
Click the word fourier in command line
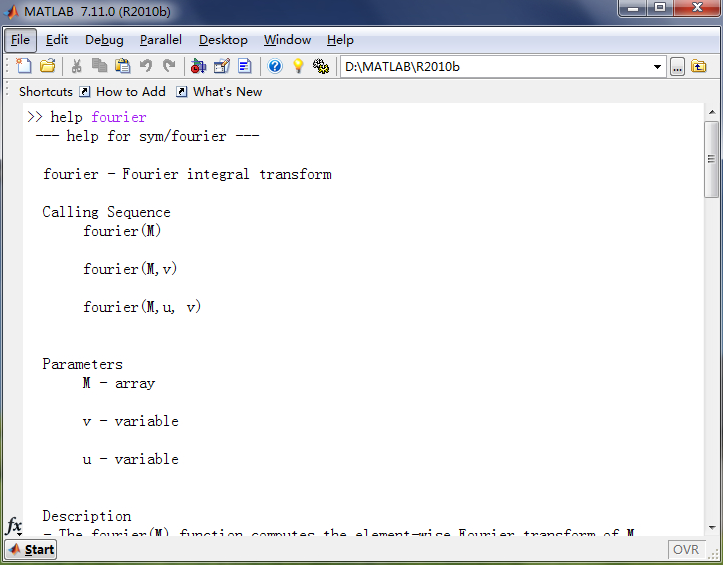[x=119, y=117]
